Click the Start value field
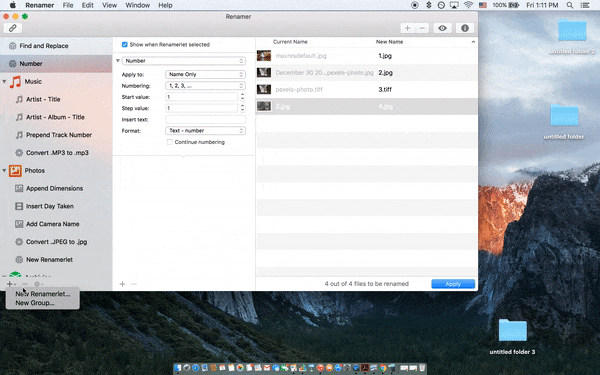 tap(201, 97)
